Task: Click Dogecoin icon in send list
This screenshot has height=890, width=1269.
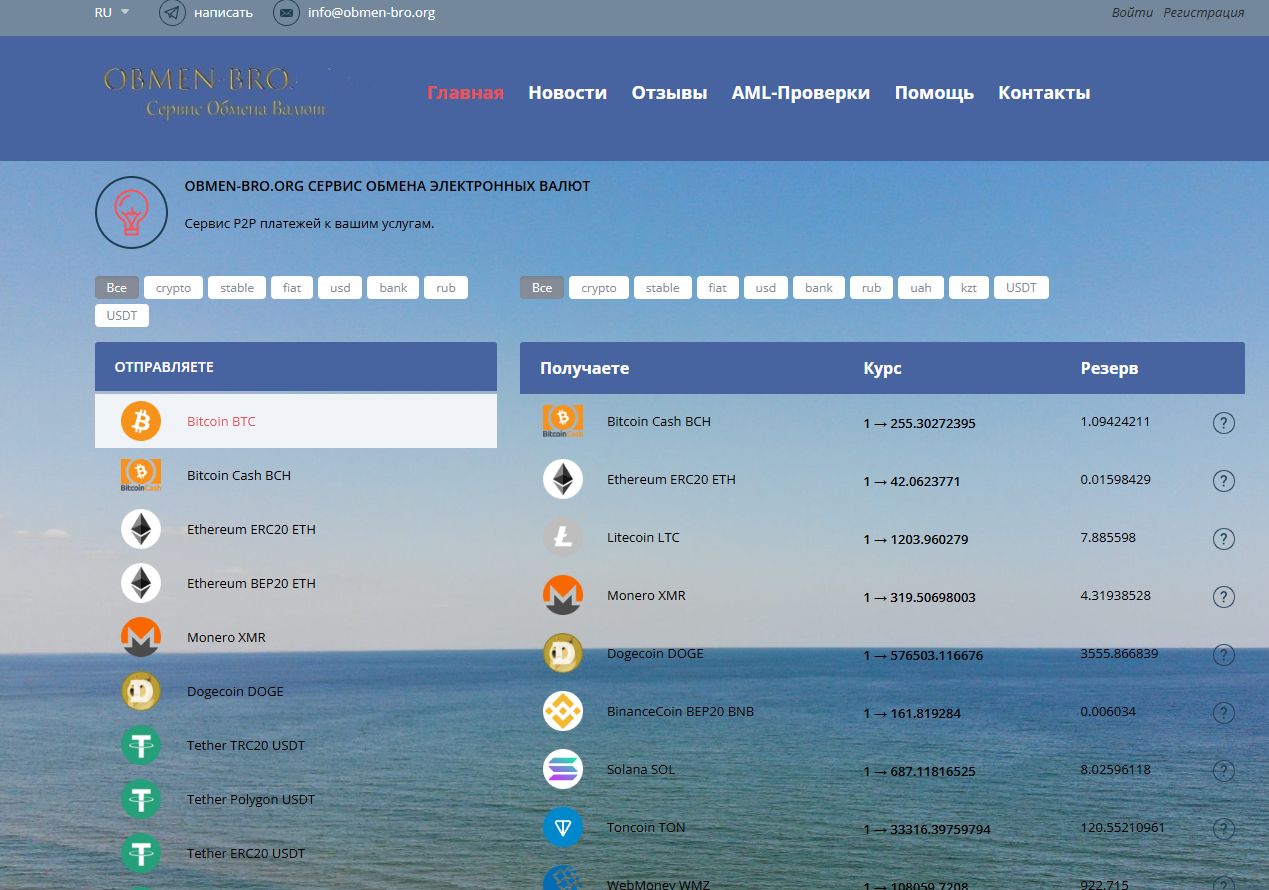Action: tap(141, 691)
